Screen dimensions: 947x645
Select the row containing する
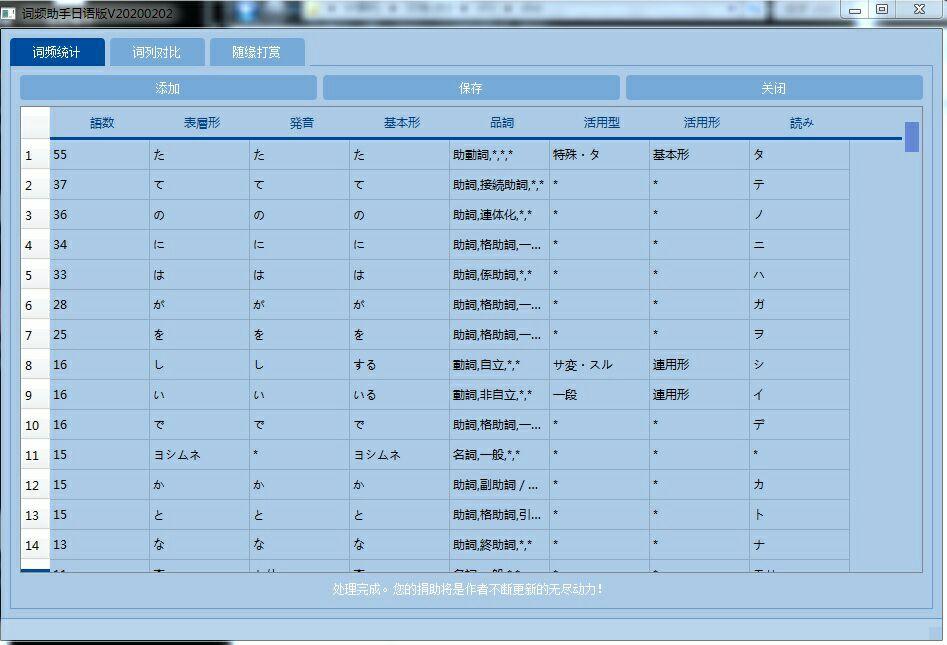pos(400,365)
